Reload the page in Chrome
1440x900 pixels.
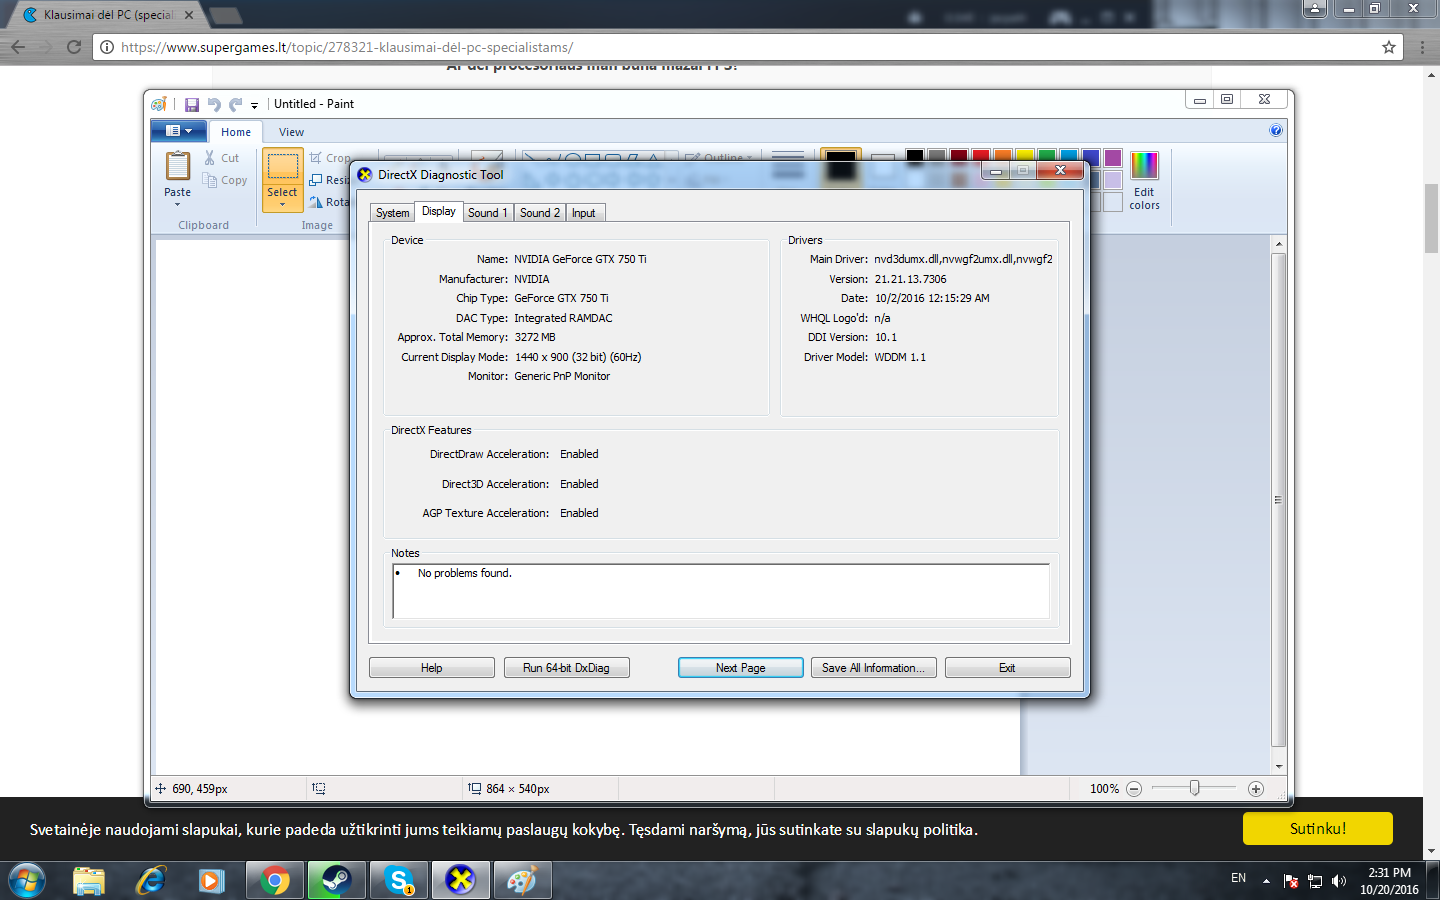(73, 47)
